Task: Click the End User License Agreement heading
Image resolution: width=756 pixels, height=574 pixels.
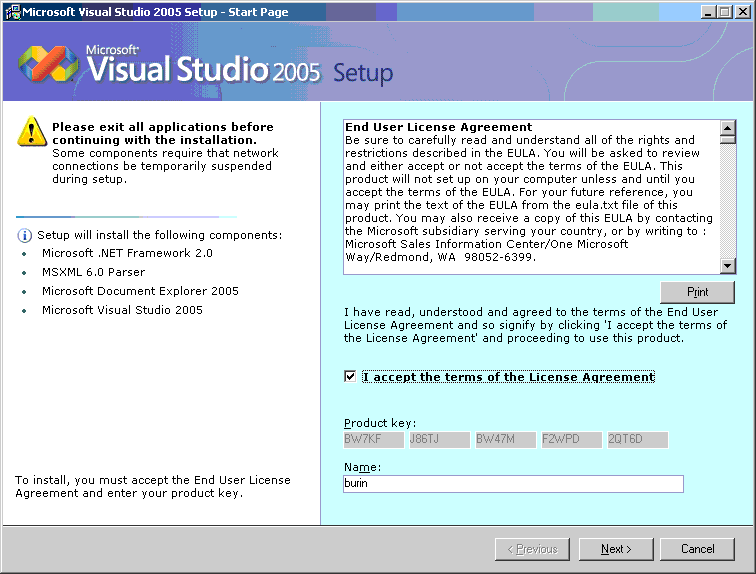Action: 439,127
